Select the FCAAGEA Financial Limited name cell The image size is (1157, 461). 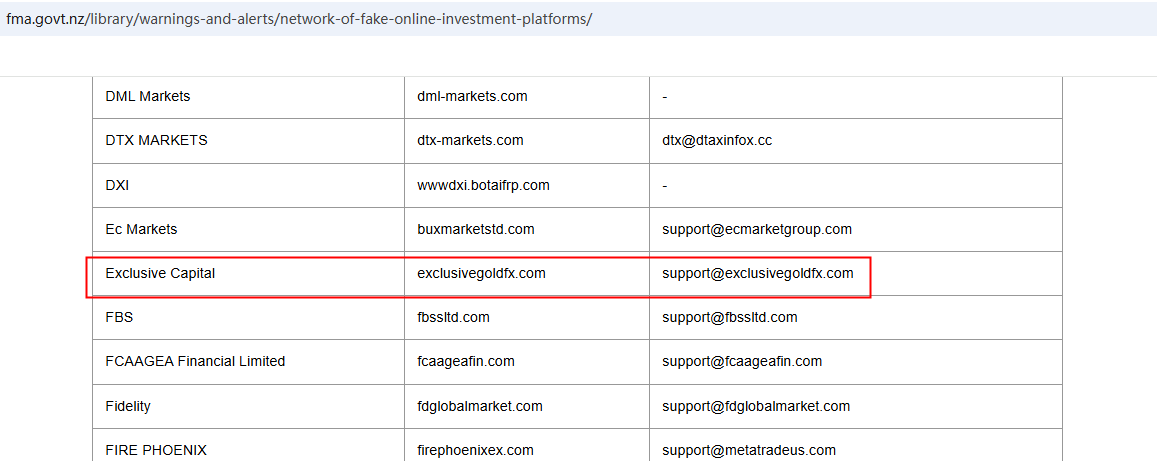pyautogui.click(x=249, y=361)
